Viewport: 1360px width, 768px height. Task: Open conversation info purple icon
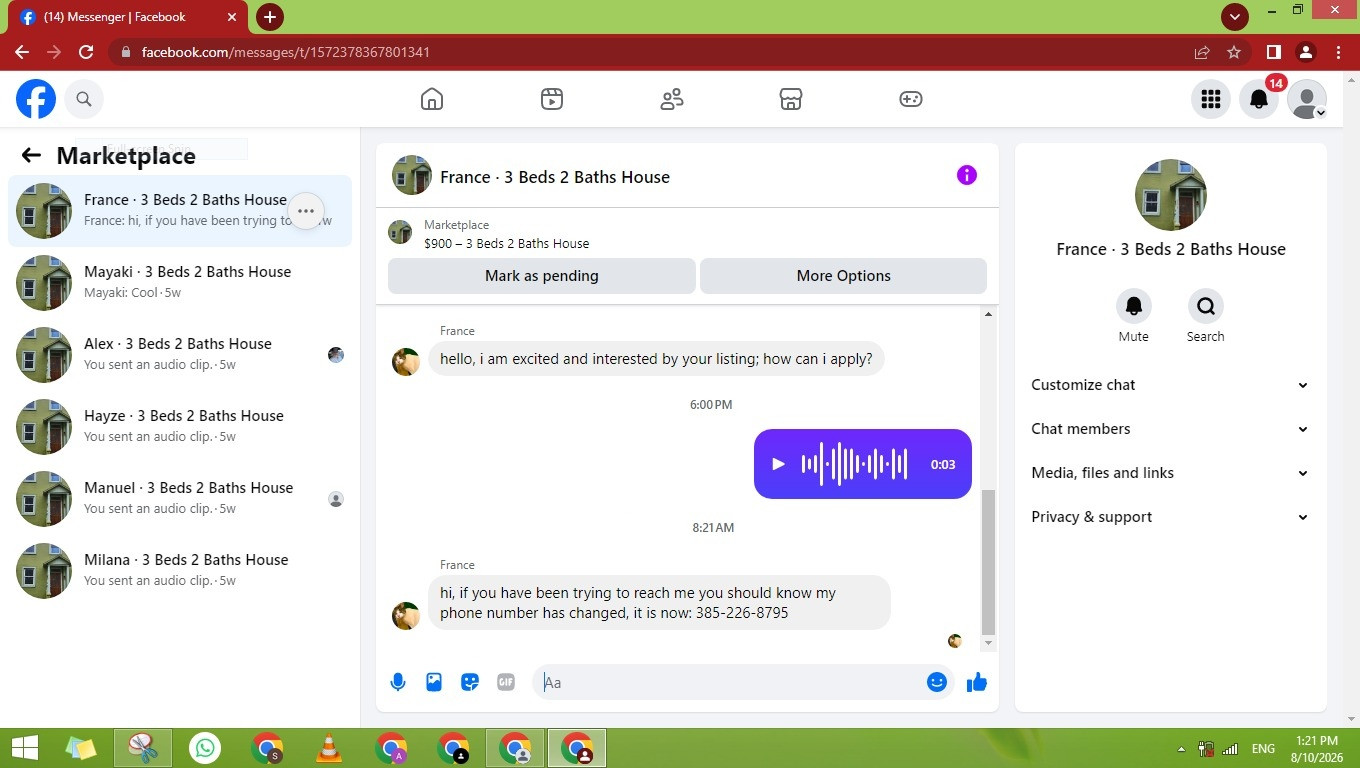point(967,175)
